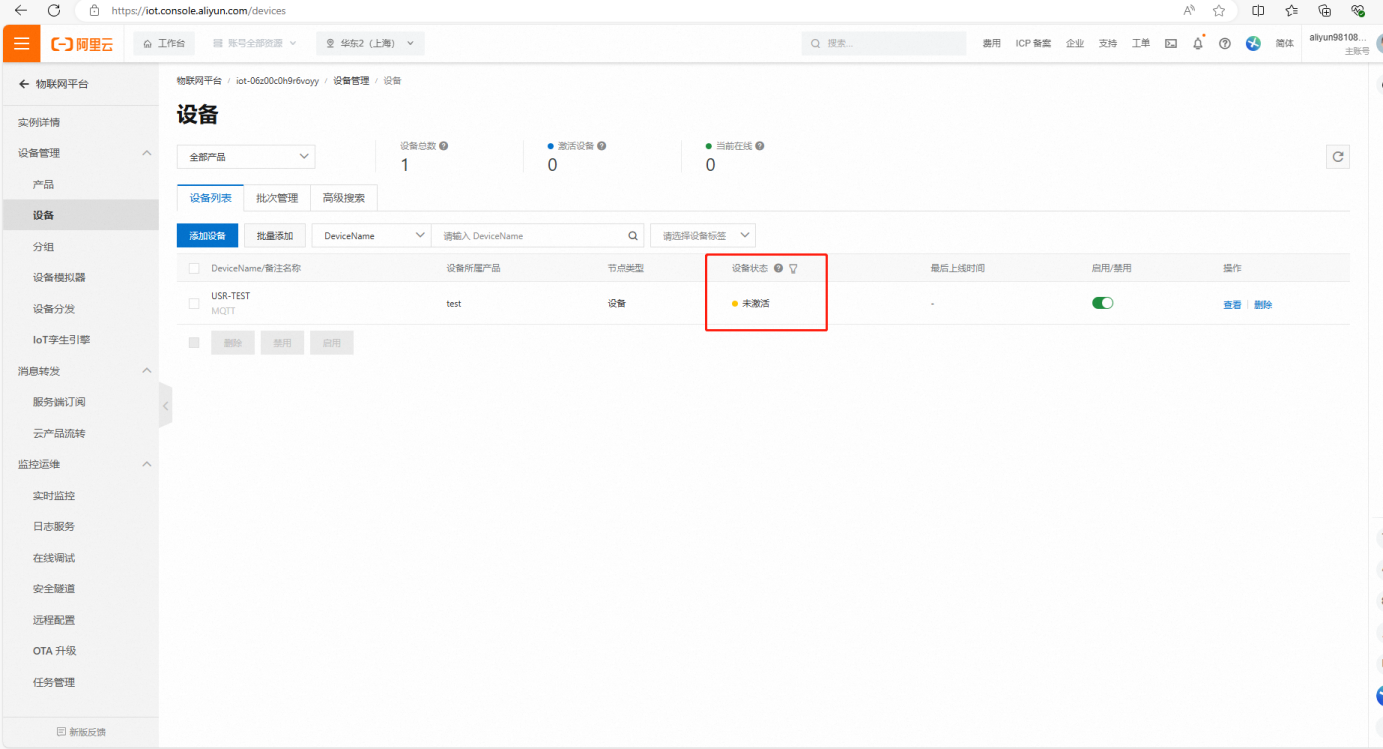This screenshot has width=1383, height=749.
Task: Open the orange hamburger navigation menu
Action: pos(21,43)
